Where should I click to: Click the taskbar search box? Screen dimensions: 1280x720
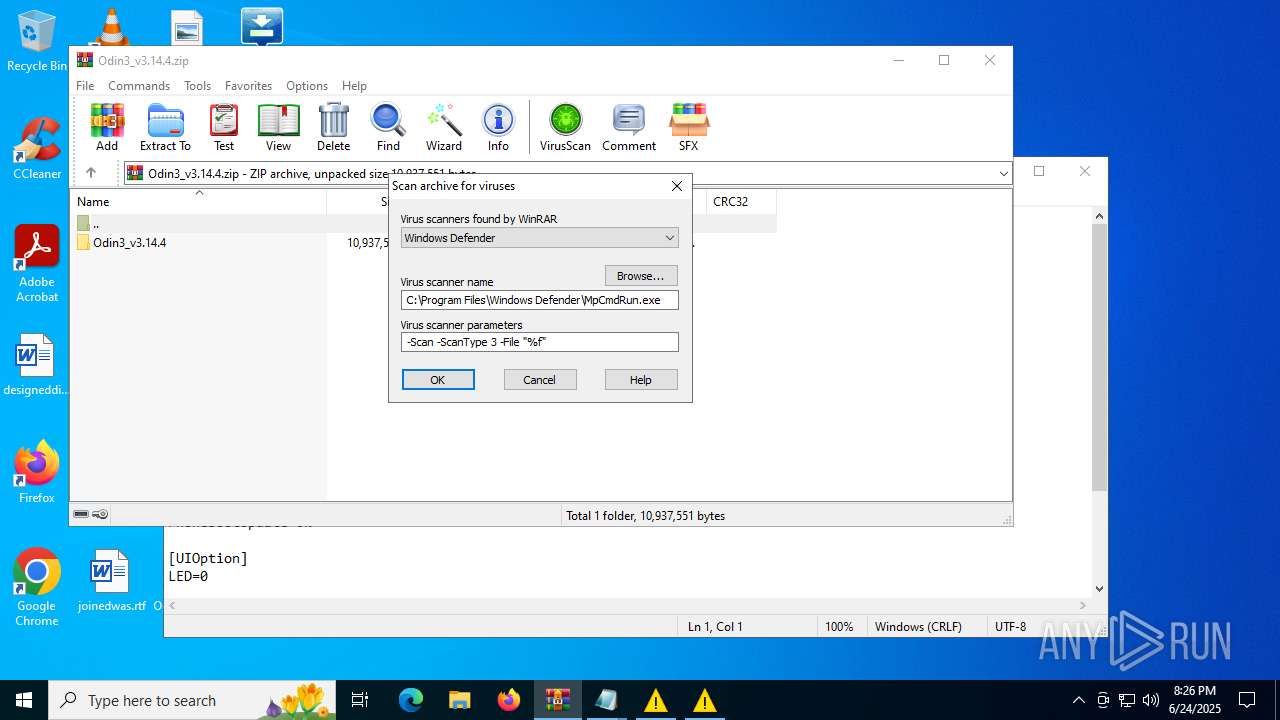(x=192, y=700)
